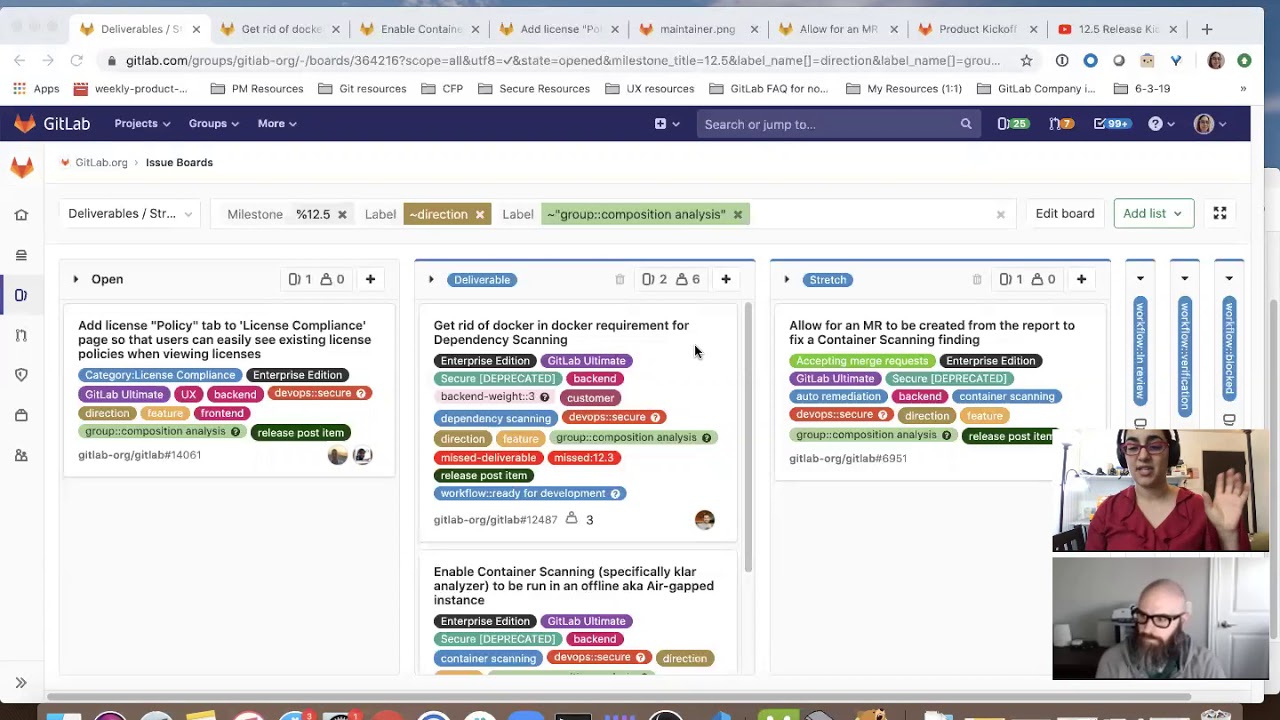The width and height of the screenshot is (1280, 720).
Task: Open merge requests icon showing 7
Action: [1060, 124]
